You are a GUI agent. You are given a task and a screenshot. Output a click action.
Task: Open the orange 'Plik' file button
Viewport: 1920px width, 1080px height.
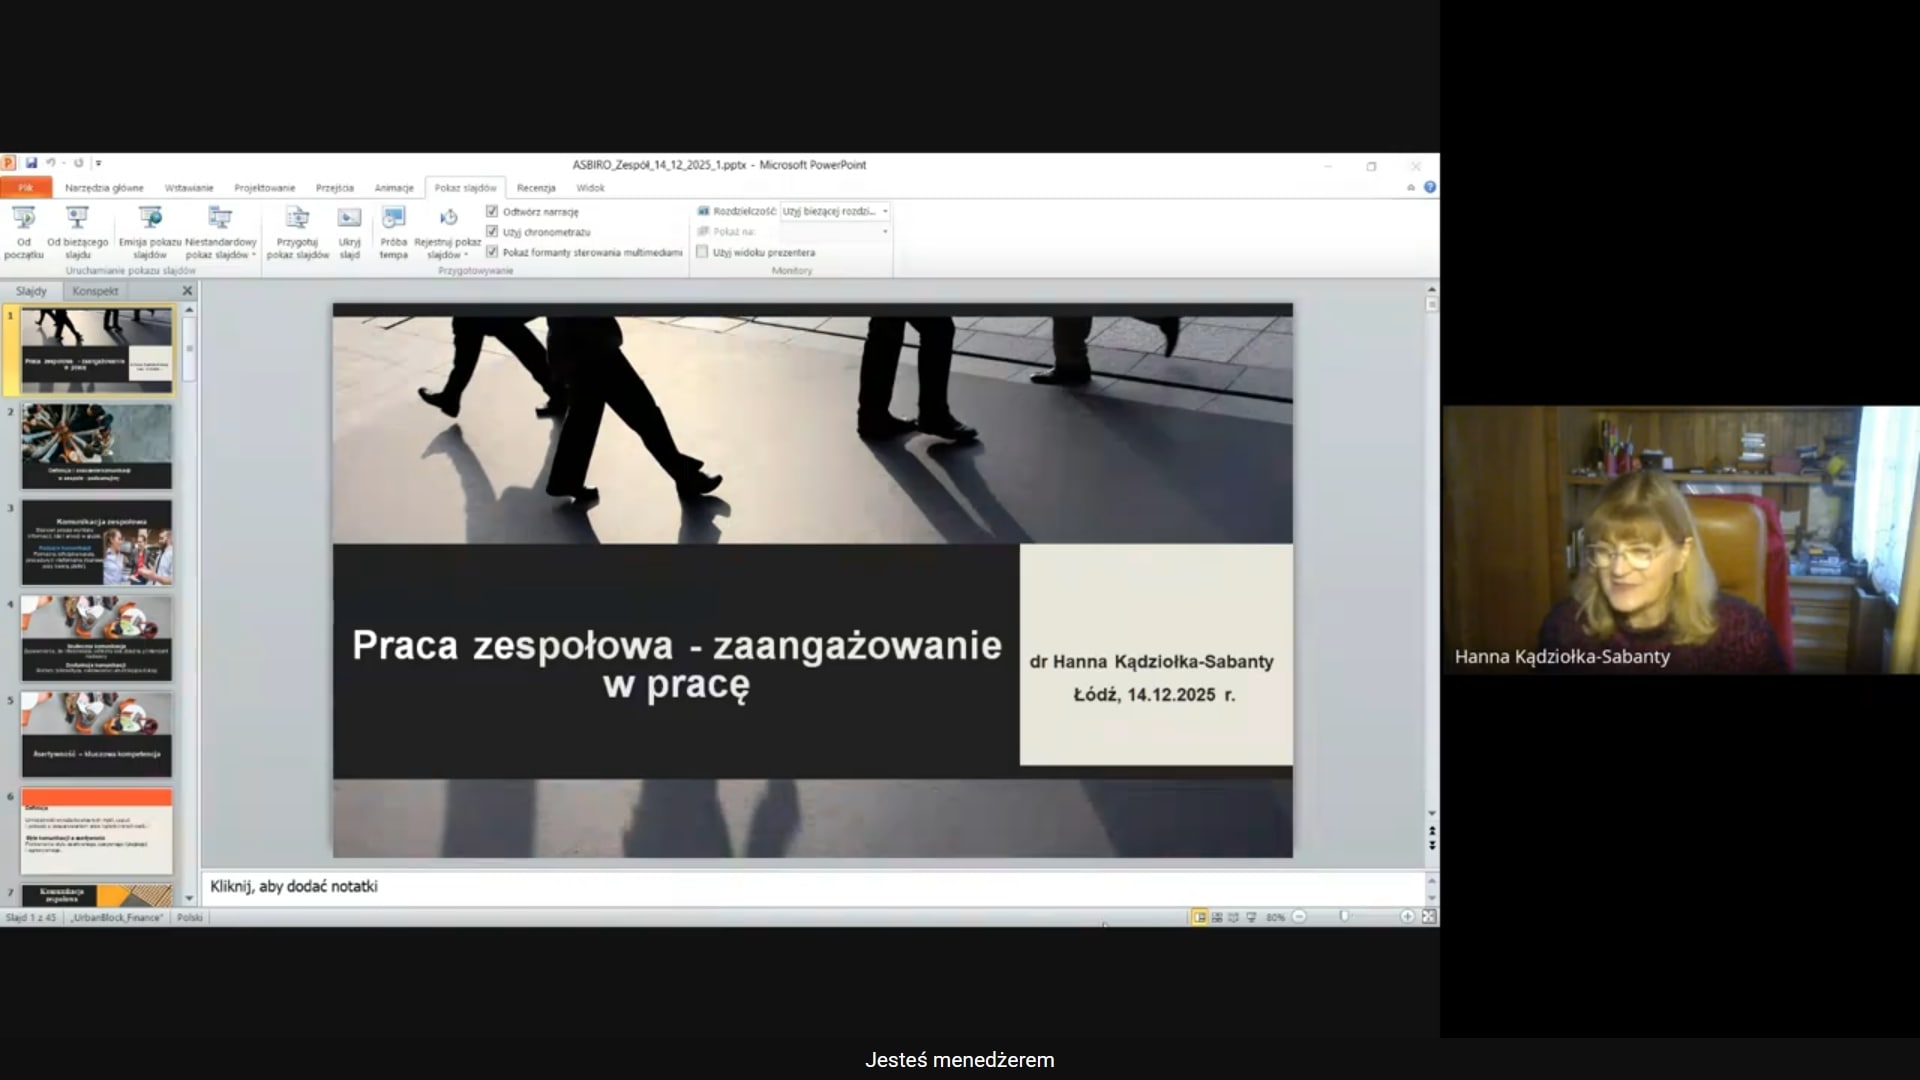click(x=25, y=188)
